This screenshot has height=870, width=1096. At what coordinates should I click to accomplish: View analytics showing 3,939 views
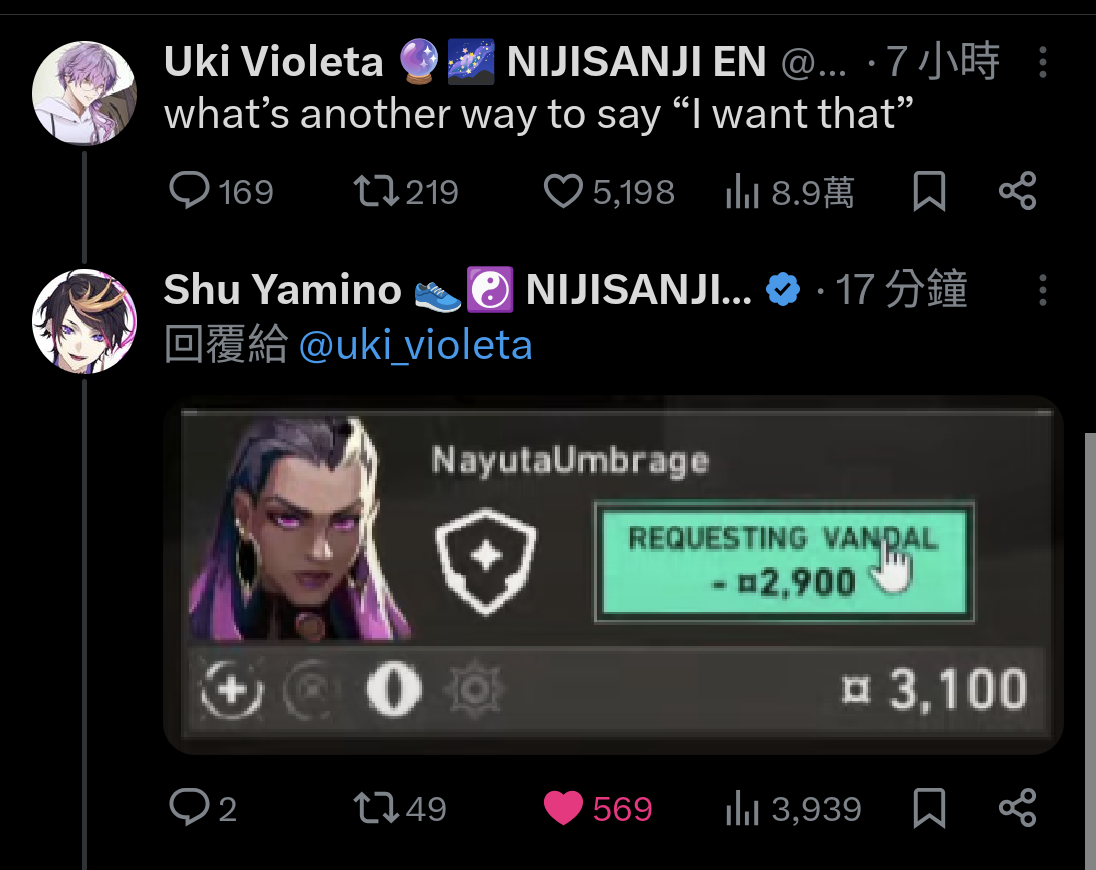pos(793,809)
